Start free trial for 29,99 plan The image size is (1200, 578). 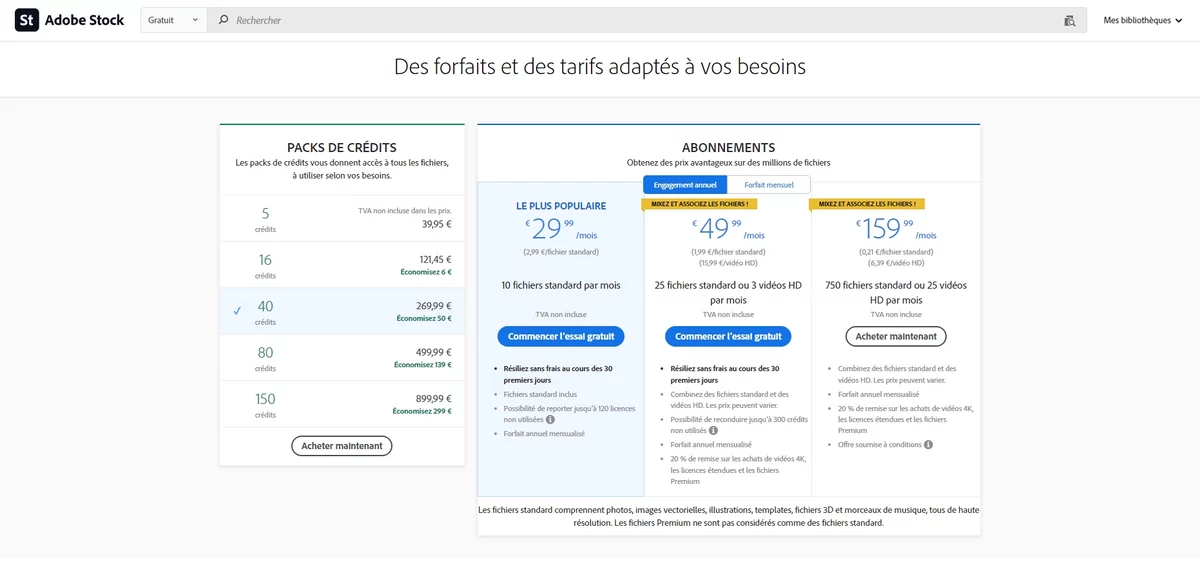pyautogui.click(x=561, y=336)
